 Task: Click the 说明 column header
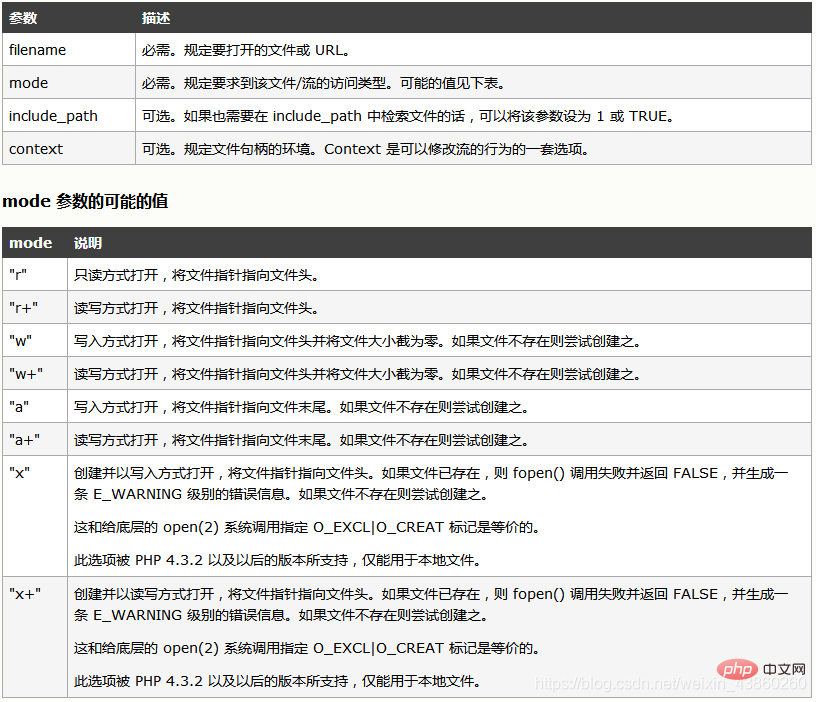[88, 243]
